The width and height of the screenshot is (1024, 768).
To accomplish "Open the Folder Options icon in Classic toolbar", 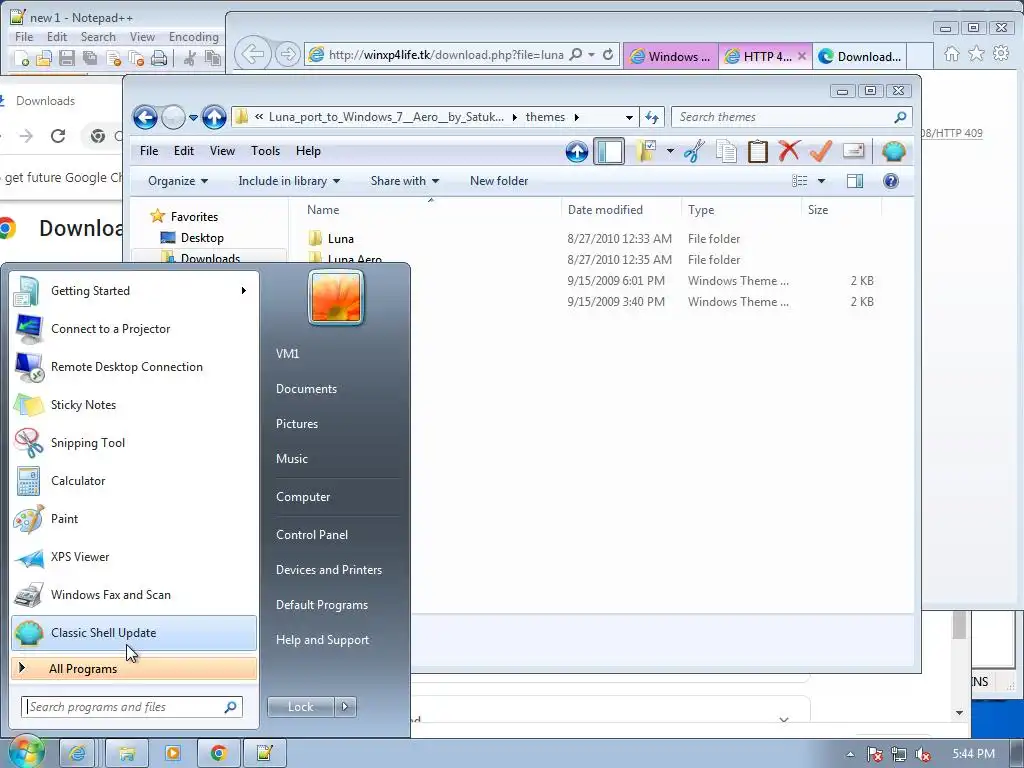I will click(647, 152).
